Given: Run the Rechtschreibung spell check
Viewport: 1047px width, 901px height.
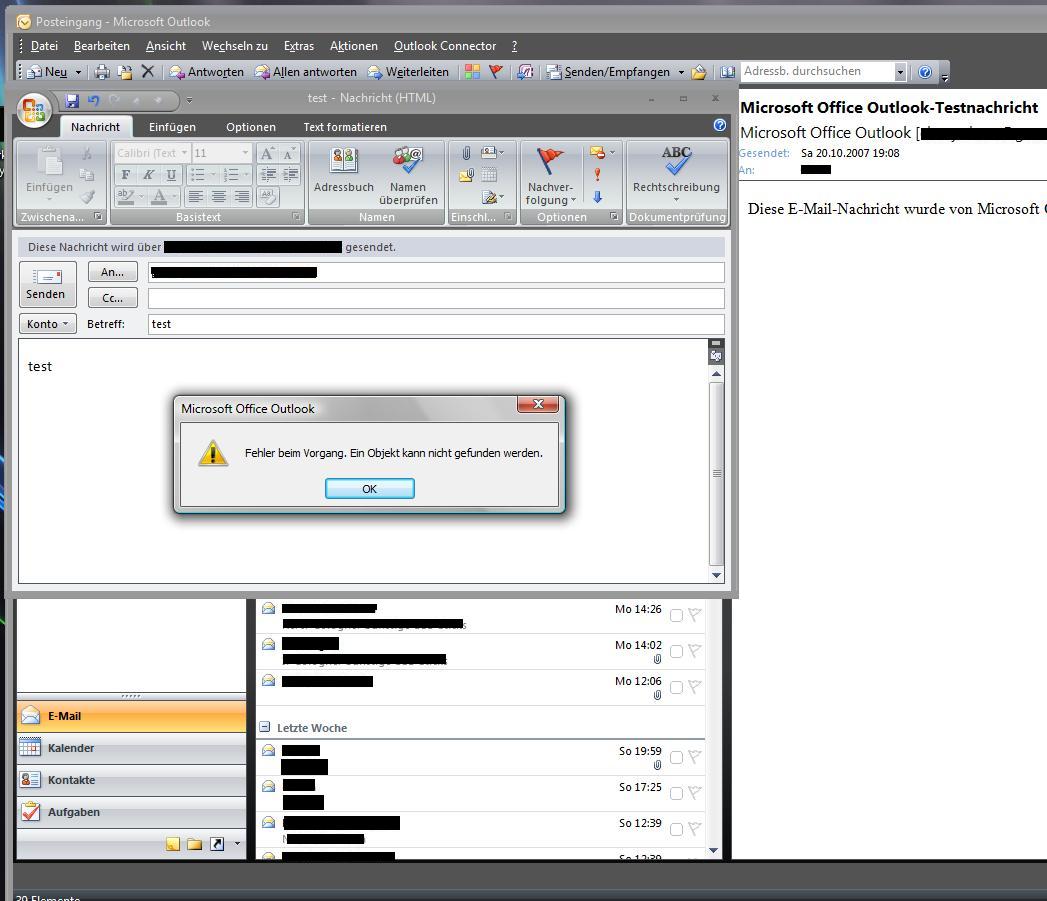Looking at the screenshot, I should click(676, 174).
